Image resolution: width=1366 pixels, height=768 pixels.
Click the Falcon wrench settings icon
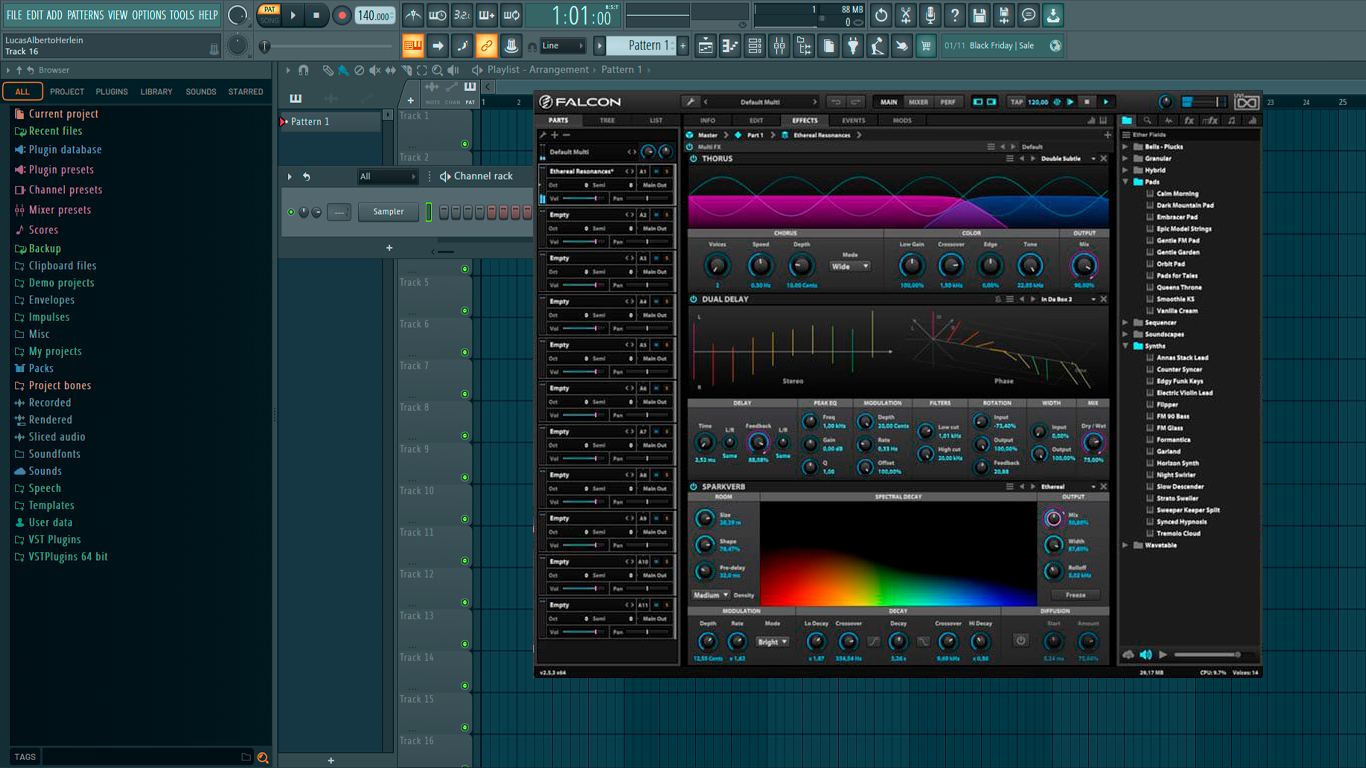[x=690, y=102]
